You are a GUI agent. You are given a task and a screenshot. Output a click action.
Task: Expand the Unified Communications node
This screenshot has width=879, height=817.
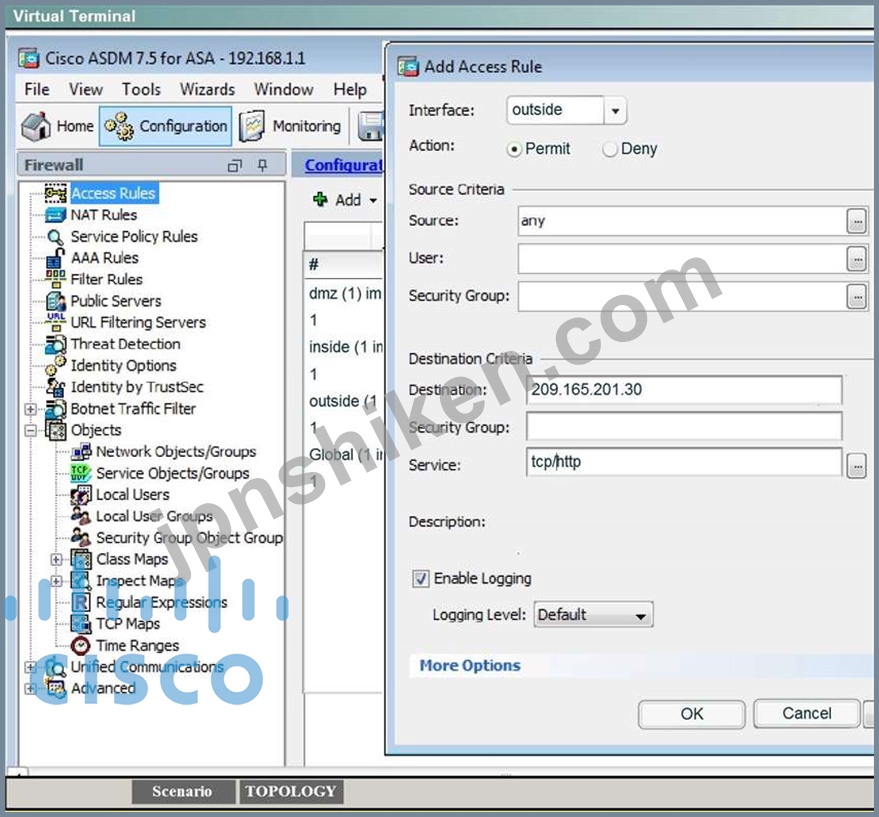(31, 667)
